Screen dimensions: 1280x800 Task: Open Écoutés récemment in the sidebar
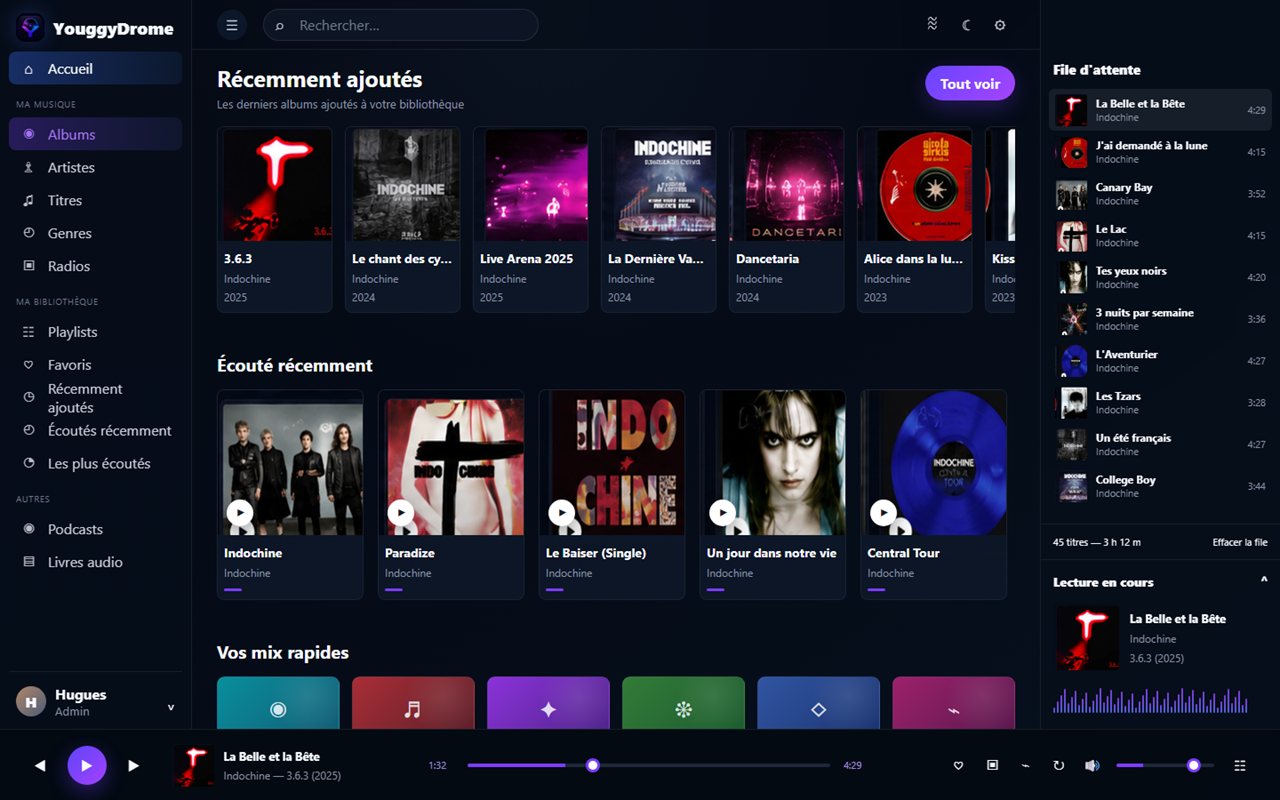click(x=96, y=431)
